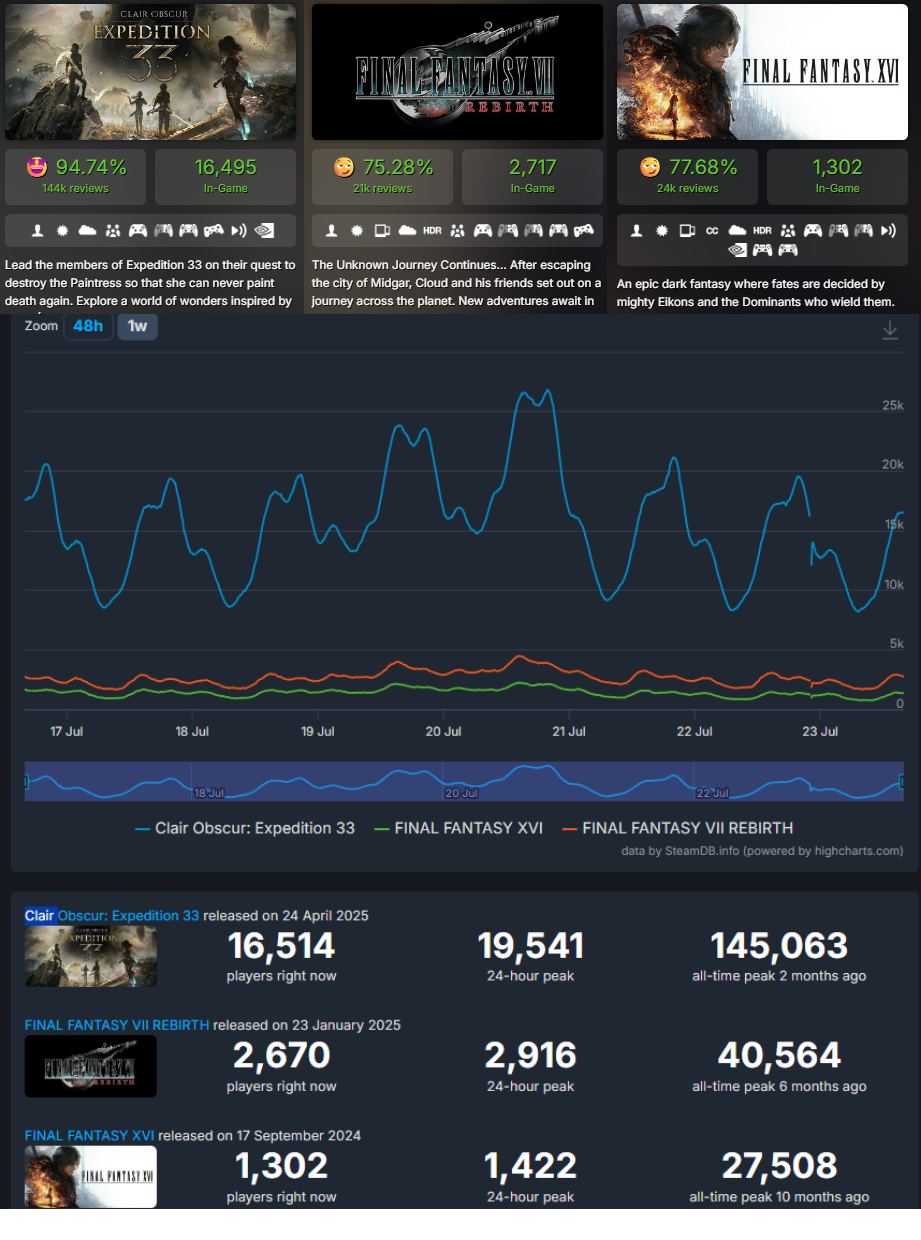
Task: Click FF VII Rebirth family sharing icon
Action: tap(458, 231)
